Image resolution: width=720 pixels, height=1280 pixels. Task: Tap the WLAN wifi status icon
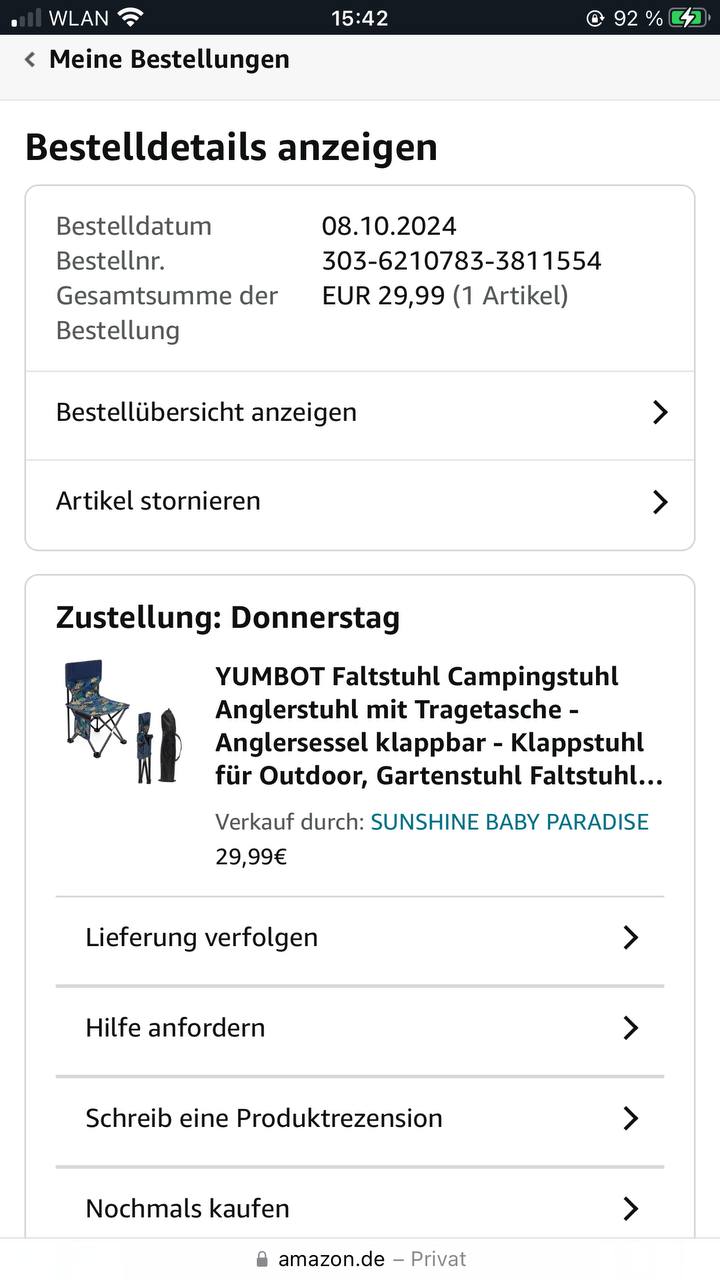coord(130,17)
